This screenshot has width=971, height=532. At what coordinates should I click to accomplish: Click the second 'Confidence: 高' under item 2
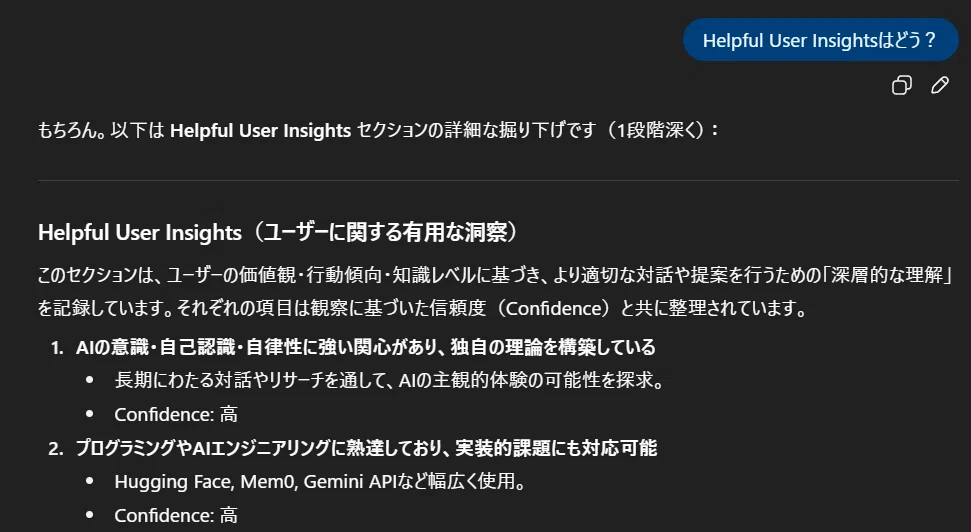pyautogui.click(x=176, y=515)
